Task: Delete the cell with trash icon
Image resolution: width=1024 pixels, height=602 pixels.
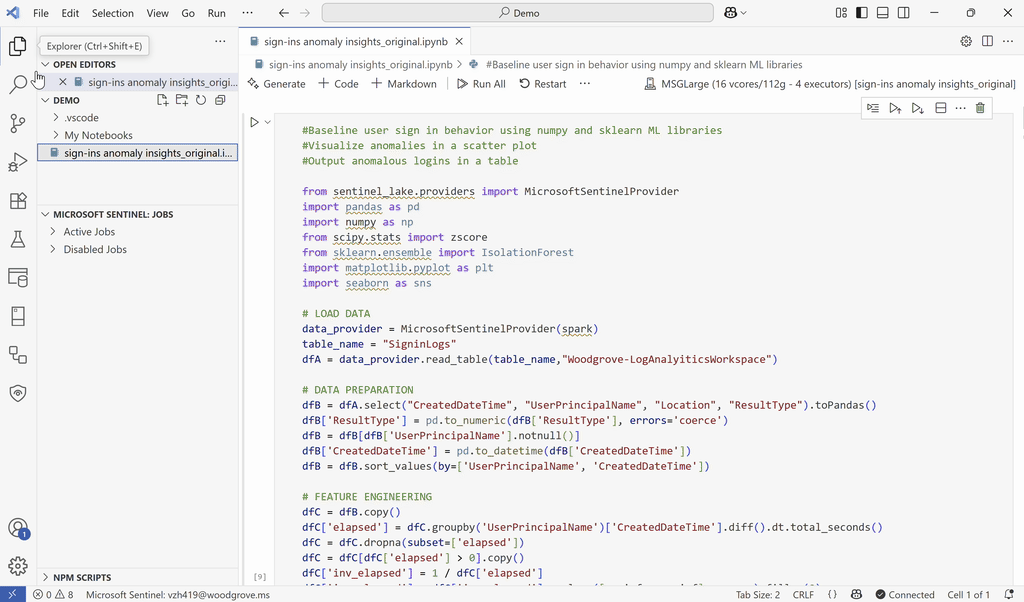Action: point(980,108)
